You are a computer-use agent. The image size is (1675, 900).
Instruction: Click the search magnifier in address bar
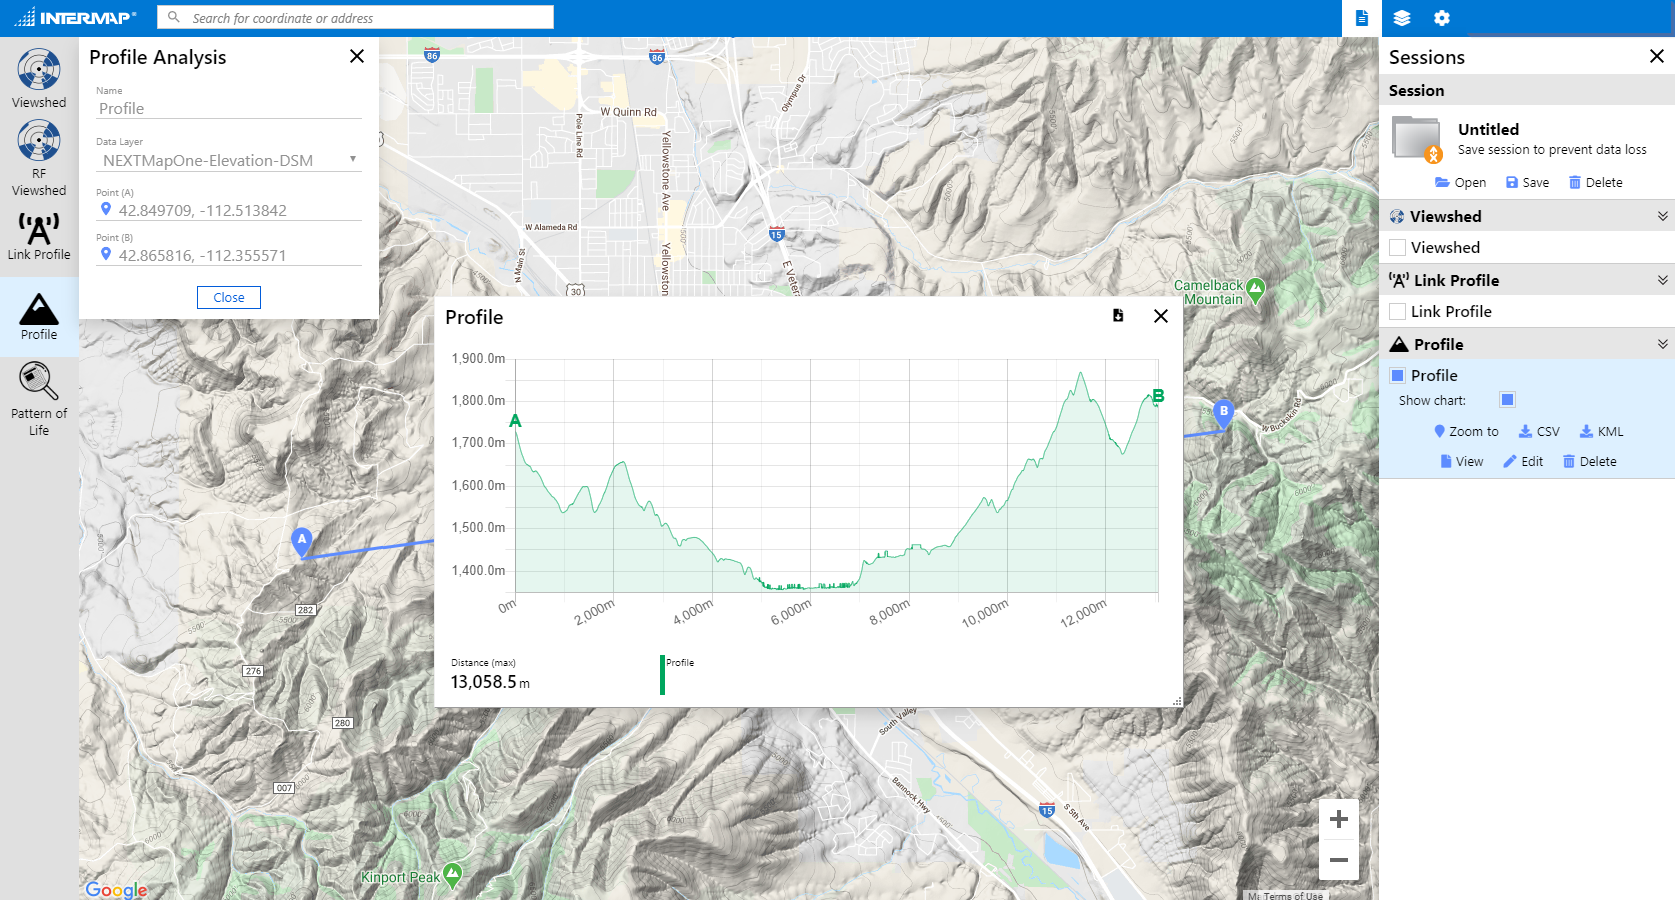(x=172, y=17)
